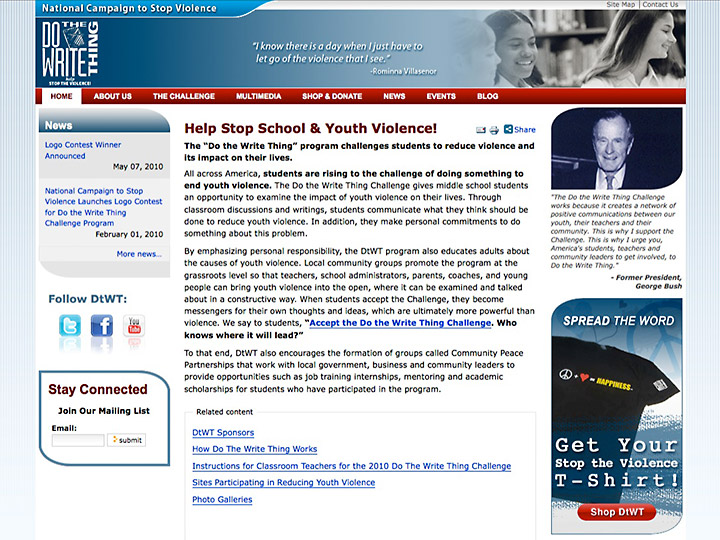Screen dimensions: 720x540
Task: Open THE CHALLENGE menu item
Action: 183,97
